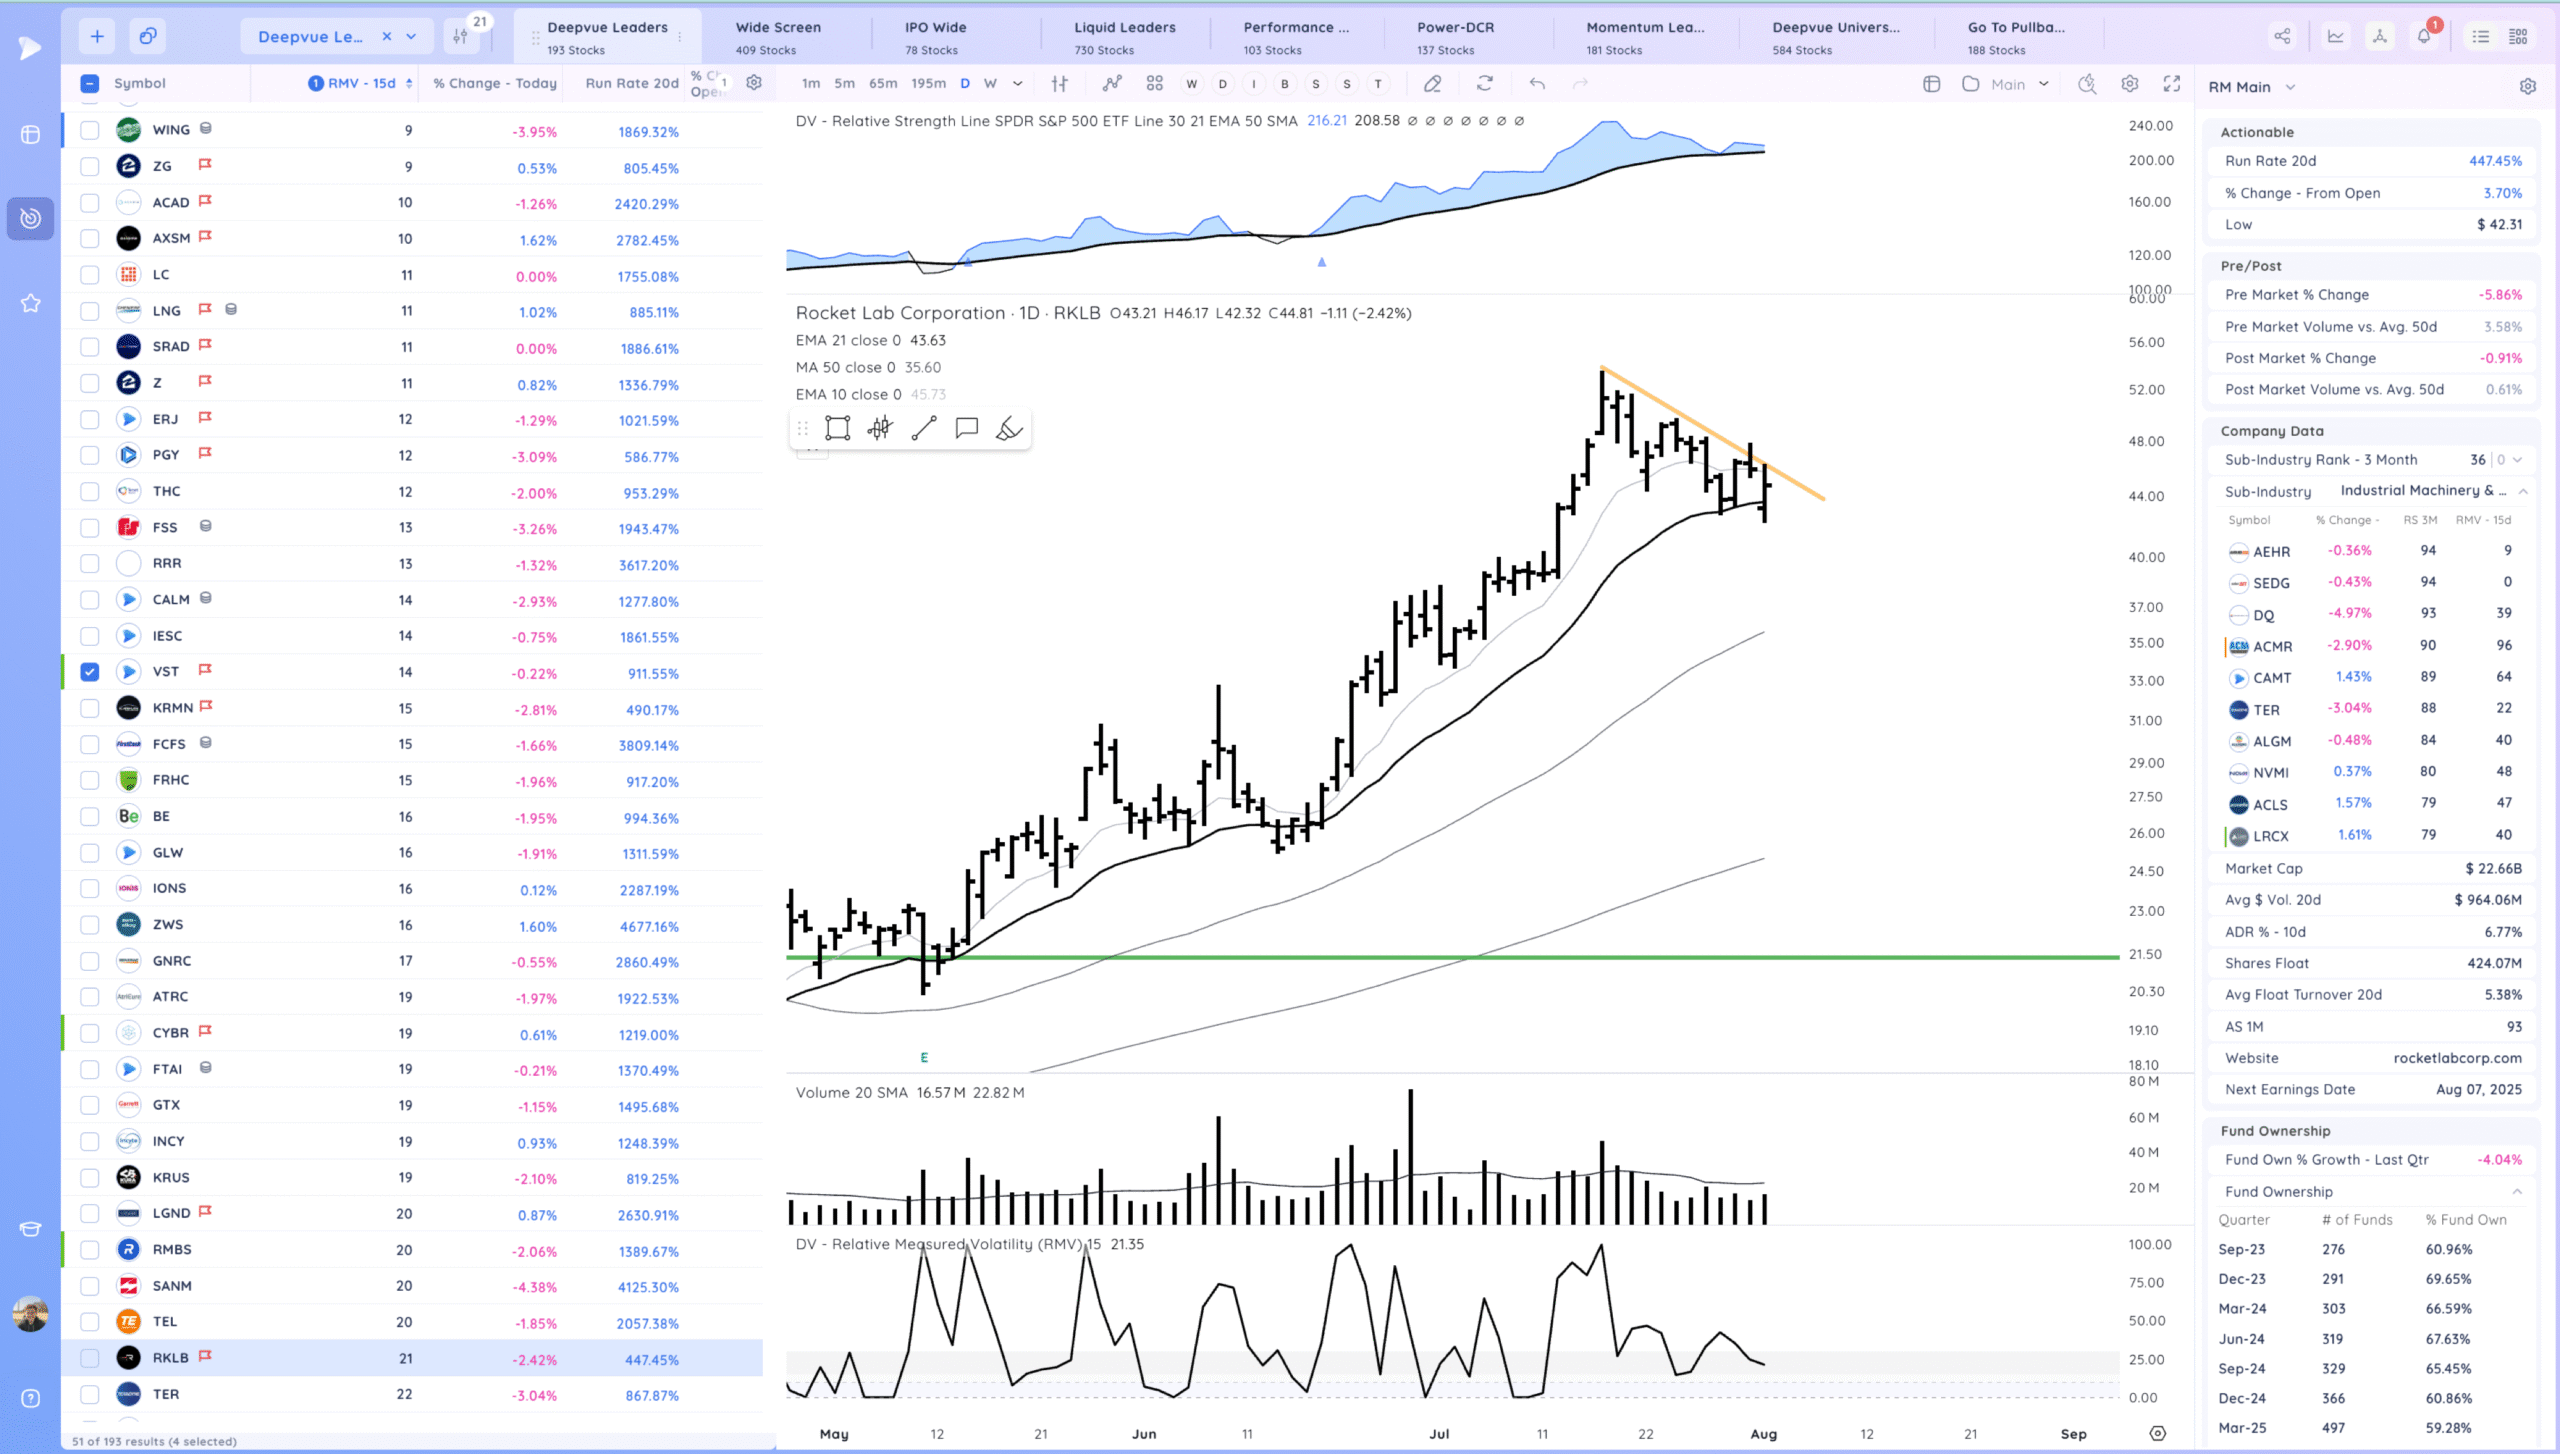Check the RKLB row checkbox
This screenshot has height=1454, width=2560.
pos(90,1358)
